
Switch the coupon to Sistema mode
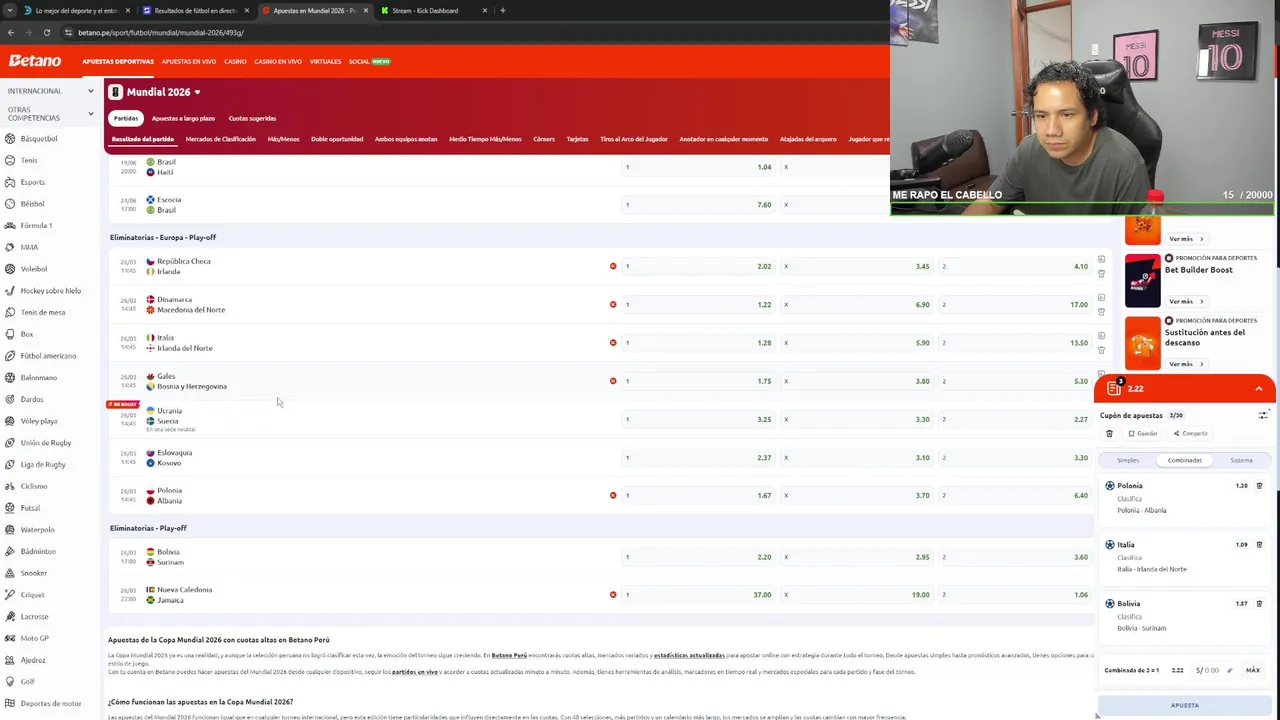pyautogui.click(x=1241, y=460)
